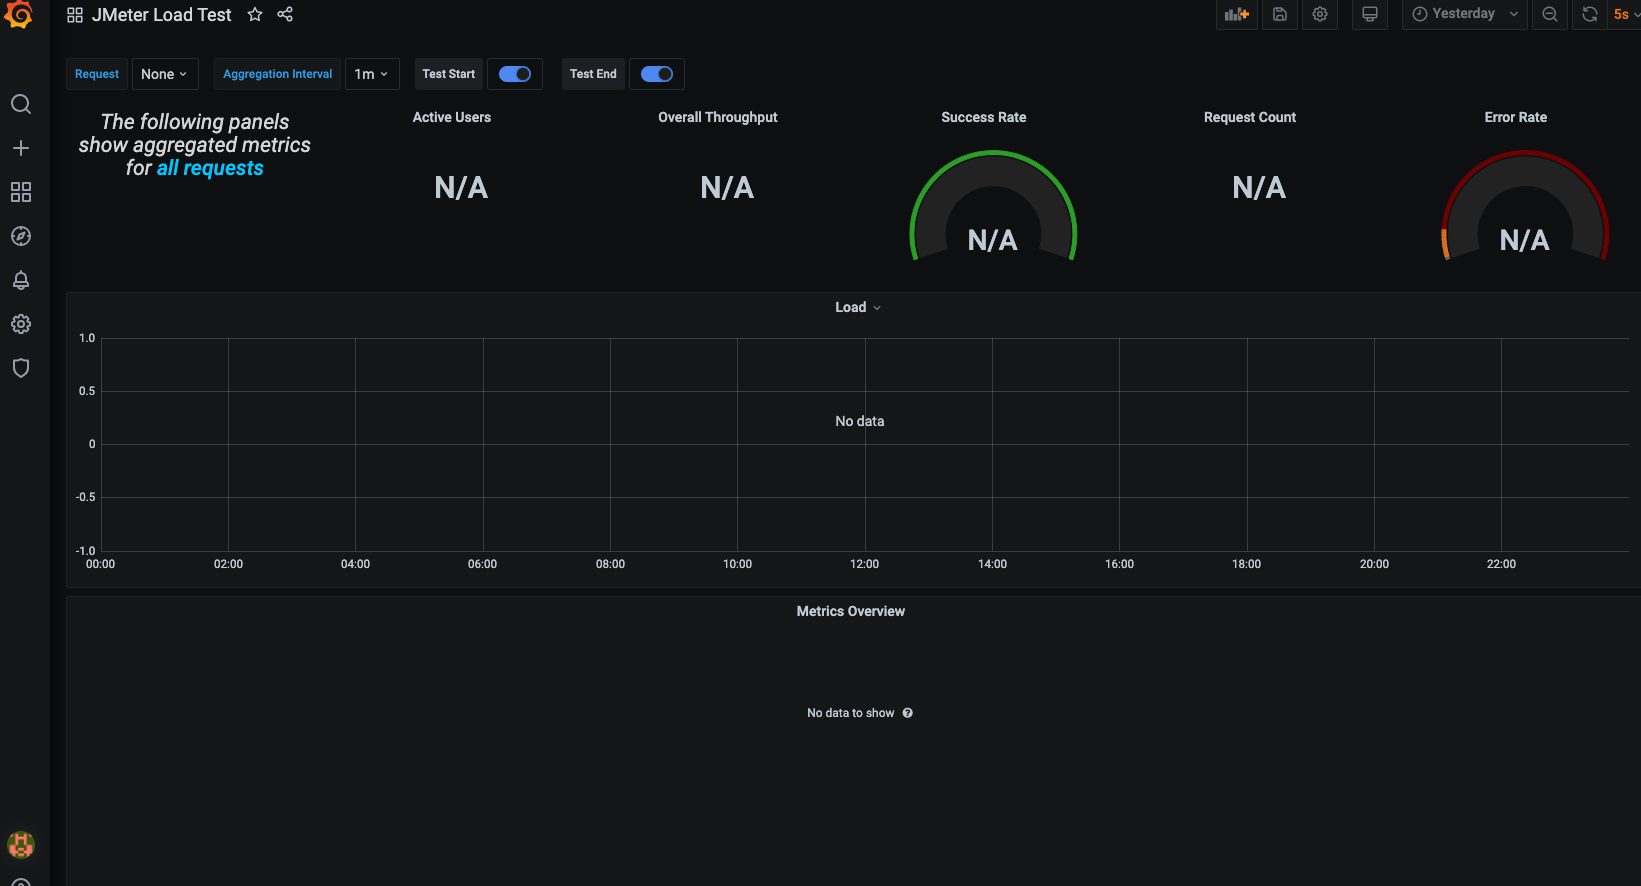Open the sidebar Server Admin shield icon
The width and height of the screenshot is (1641, 886).
pos(21,368)
